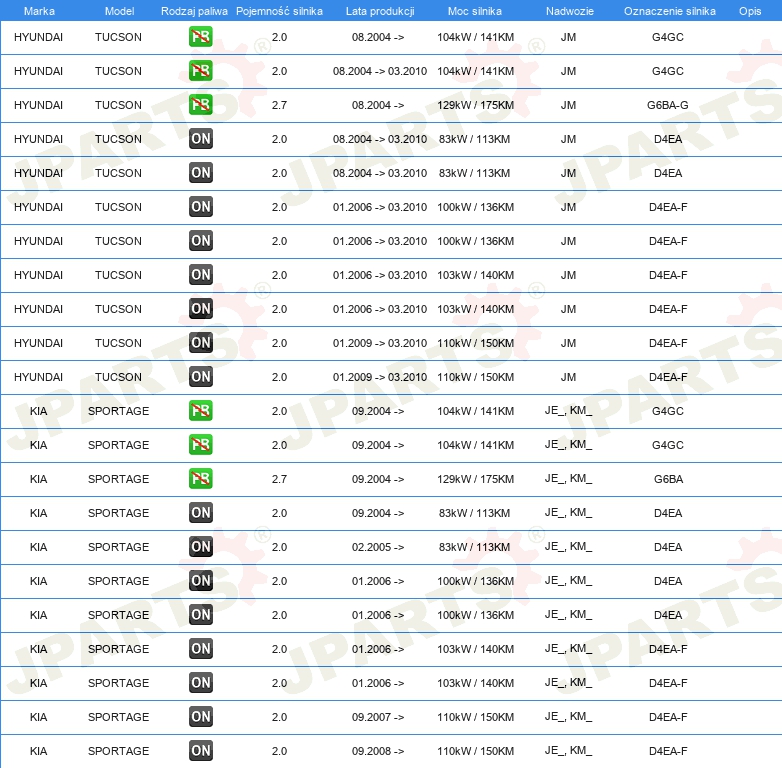Screen dimensions: 782x768
Task: Click the Pojemność silnika column header
Action: [x=279, y=11]
